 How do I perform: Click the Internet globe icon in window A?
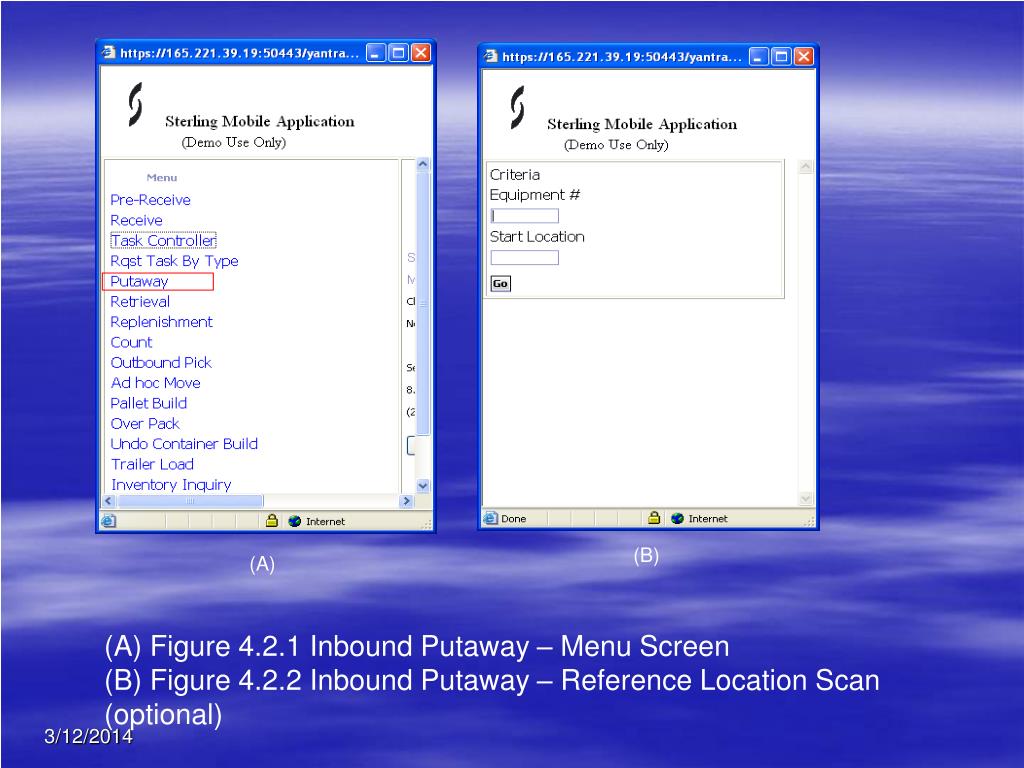coord(295,521)
